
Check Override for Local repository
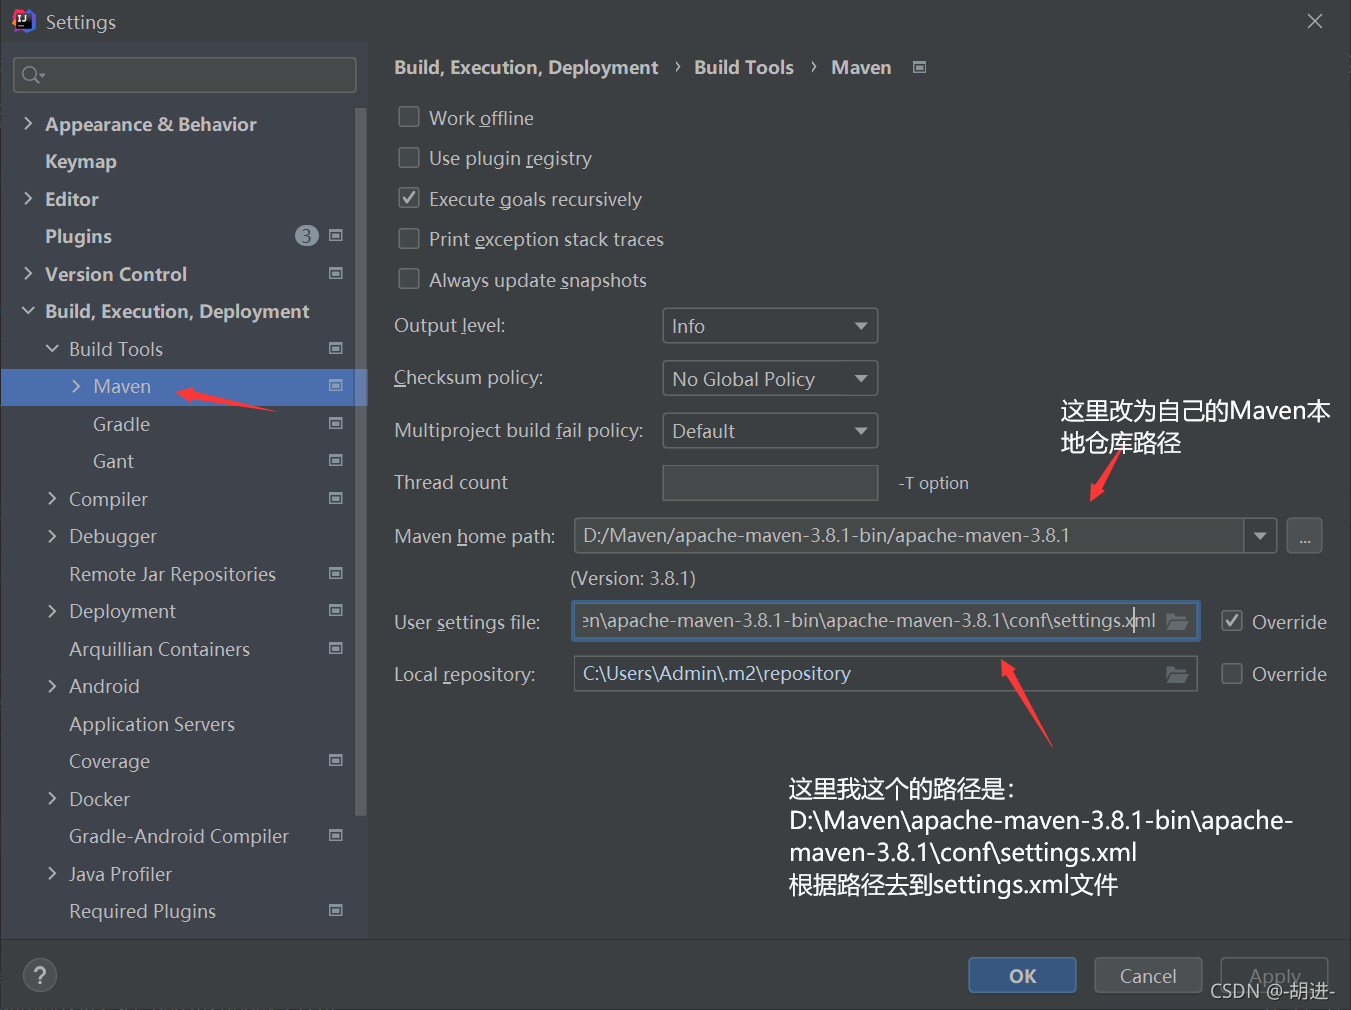click(1232, 674)
